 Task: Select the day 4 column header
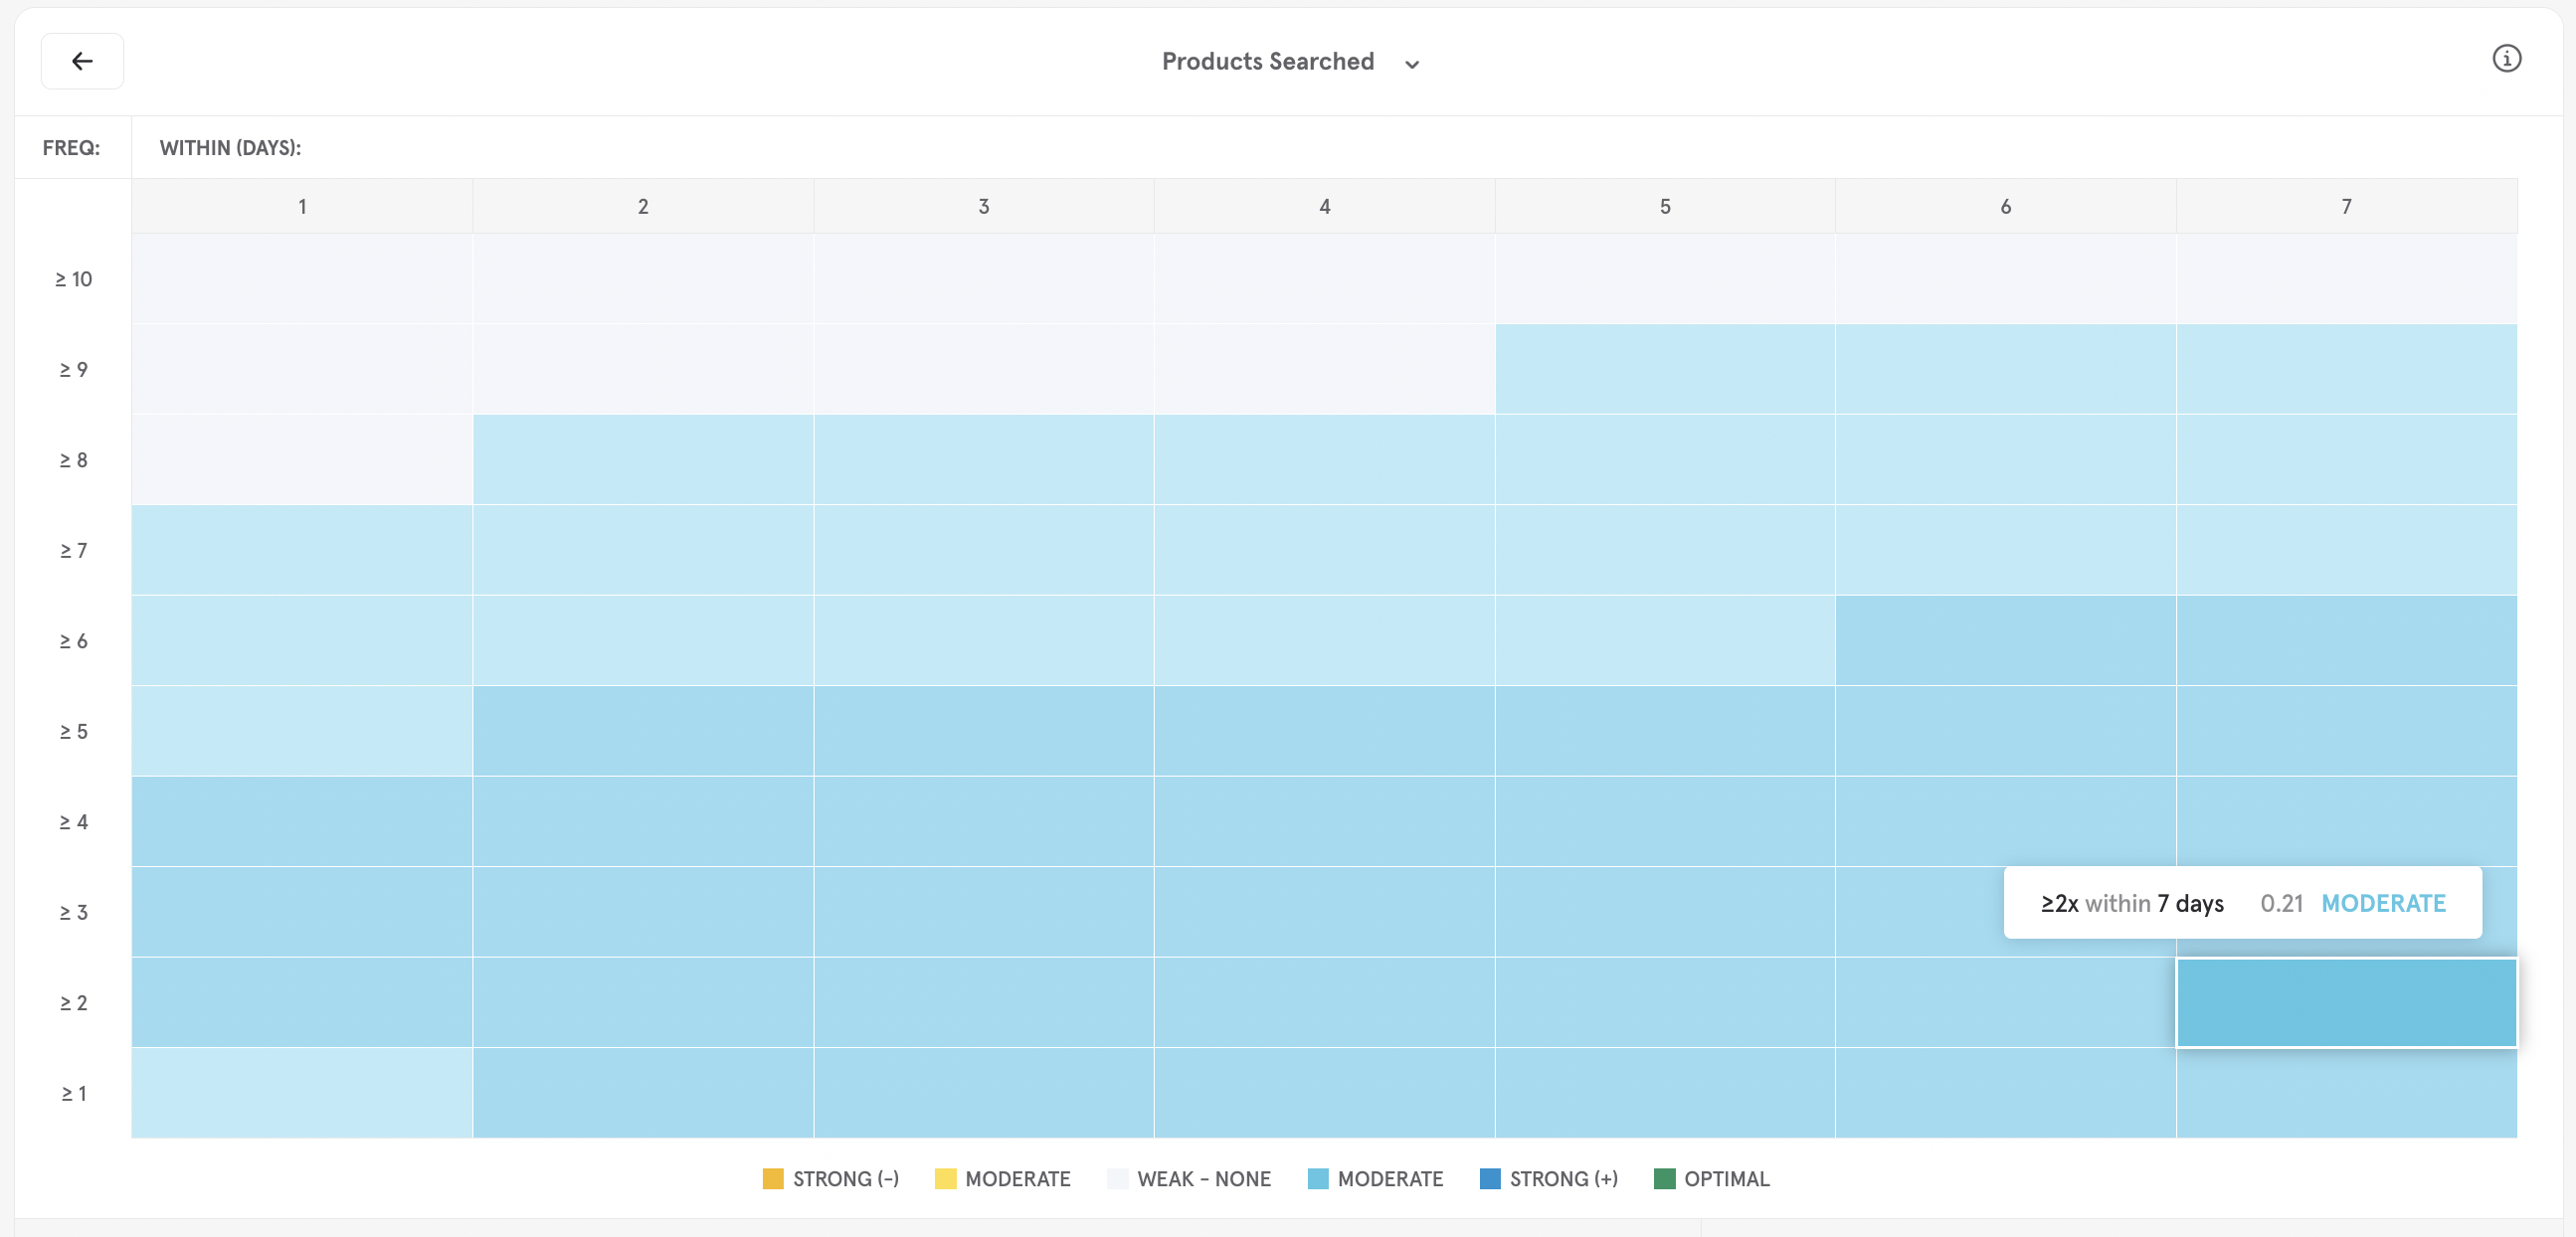tap(1324, 206)
